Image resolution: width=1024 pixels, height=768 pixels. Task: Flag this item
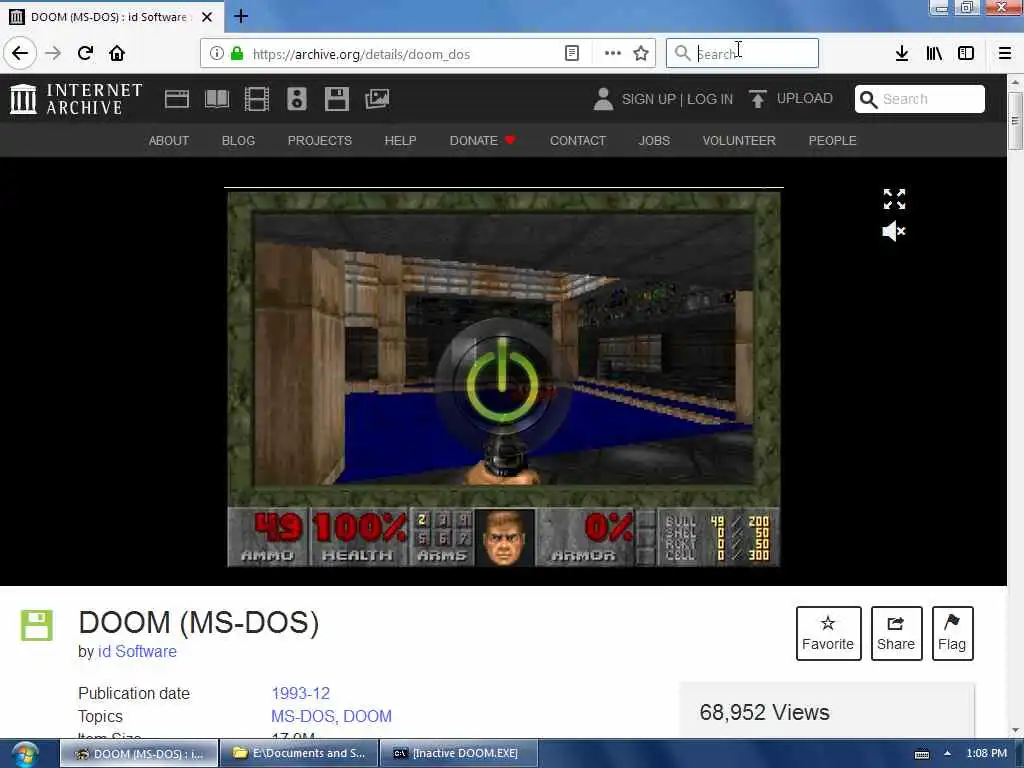tap(952, 633)
